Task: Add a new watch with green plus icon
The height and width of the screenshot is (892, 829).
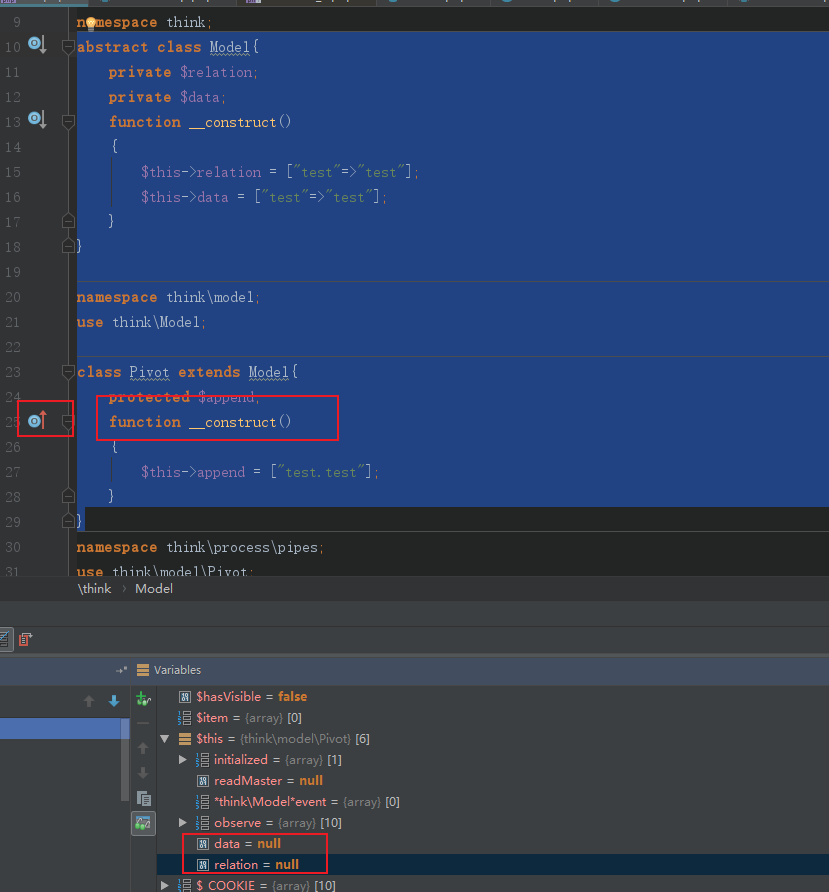Action: click(x=143, y=698)
